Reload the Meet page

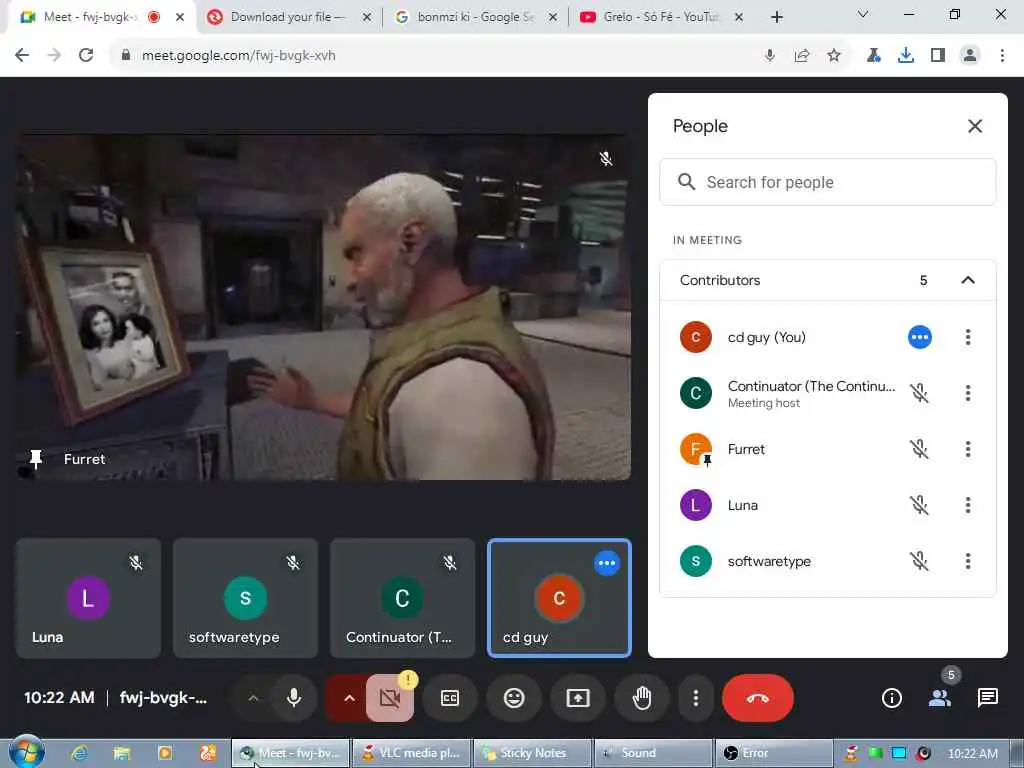[x=86, y=56]
